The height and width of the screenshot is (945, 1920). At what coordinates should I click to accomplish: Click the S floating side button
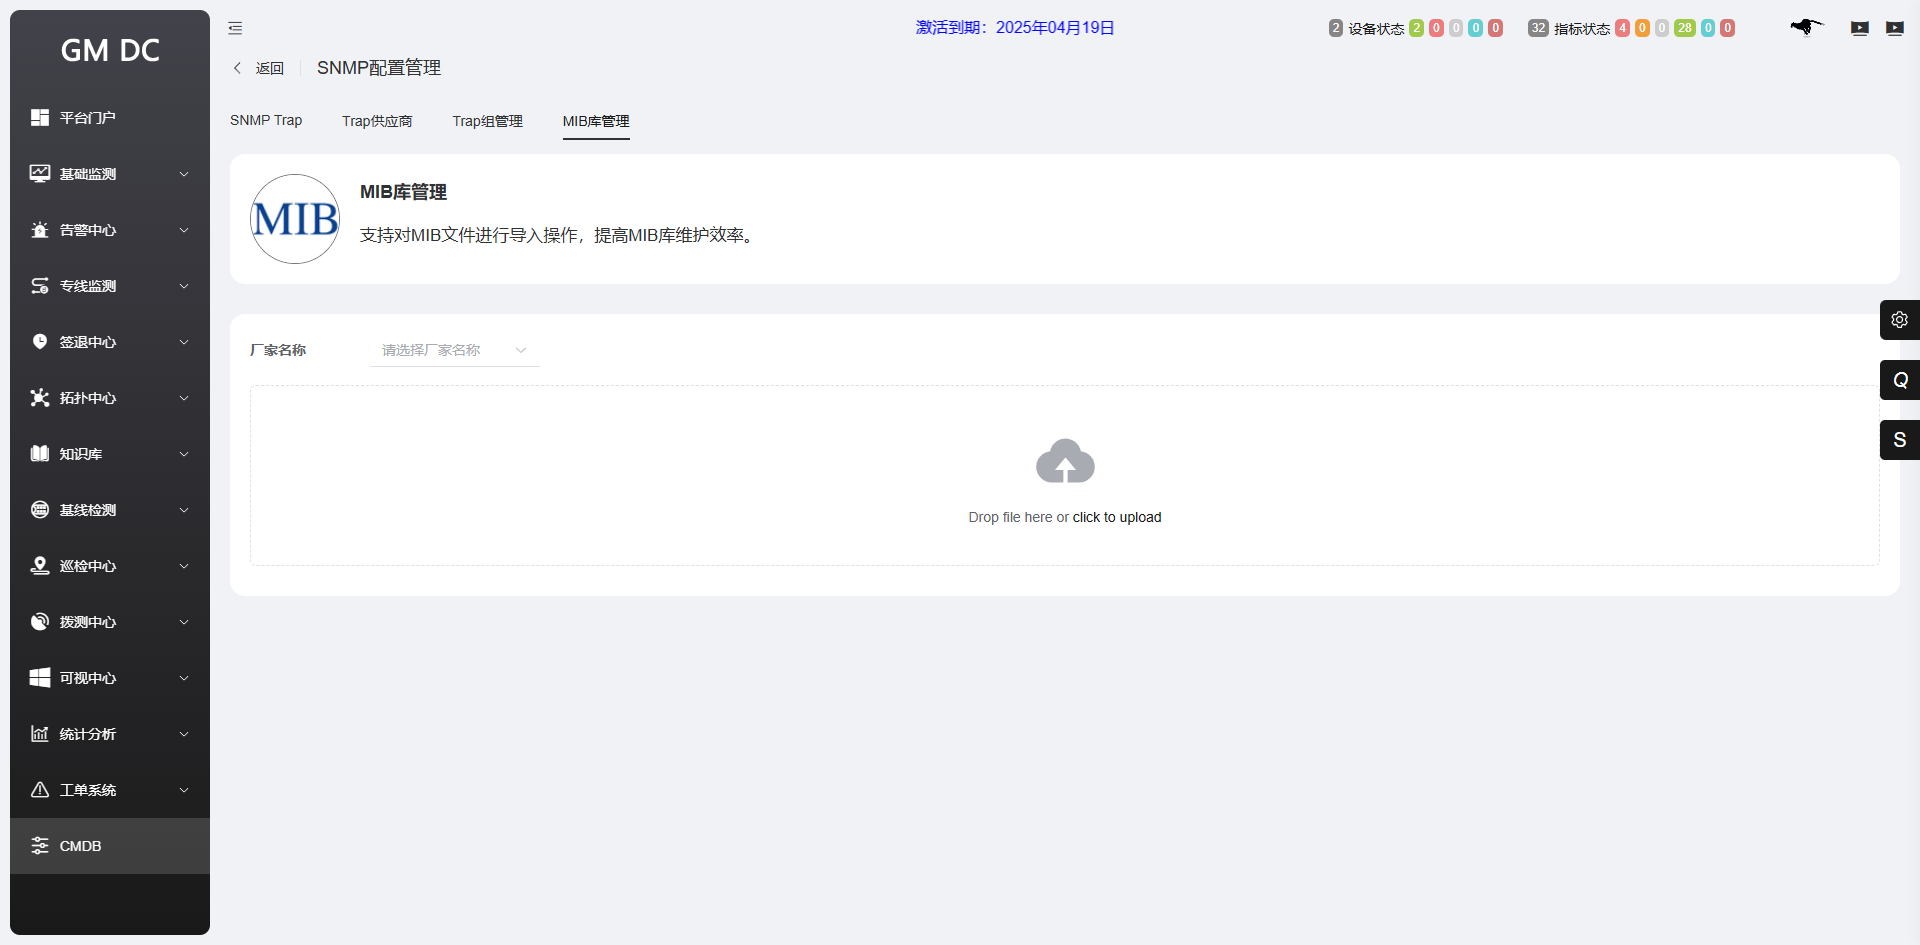tap(1900, 440)
